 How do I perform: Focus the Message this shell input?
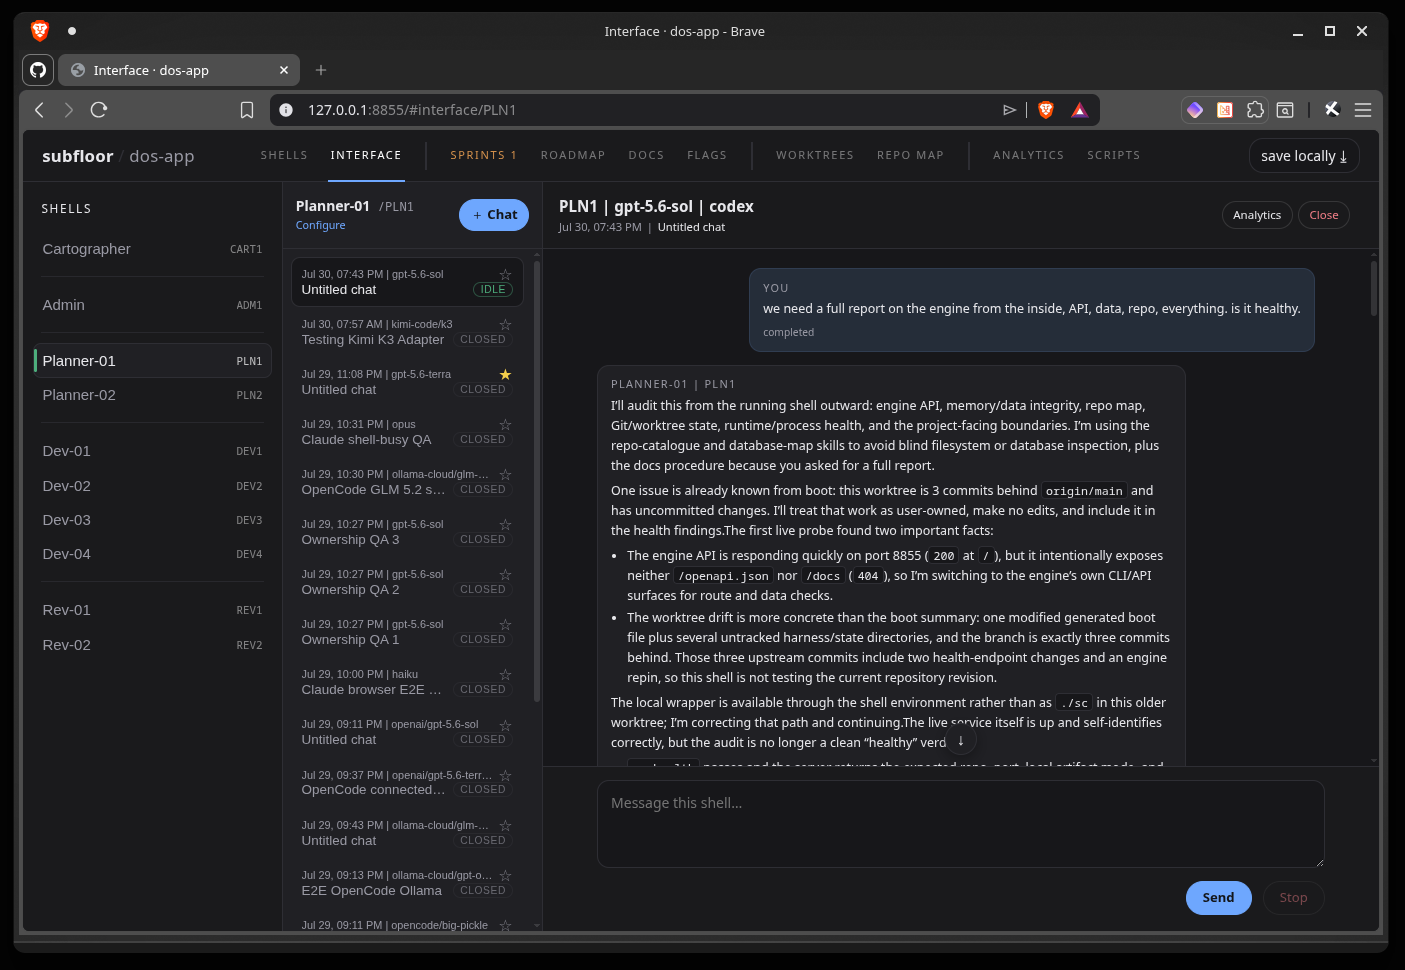click(961, 824)
